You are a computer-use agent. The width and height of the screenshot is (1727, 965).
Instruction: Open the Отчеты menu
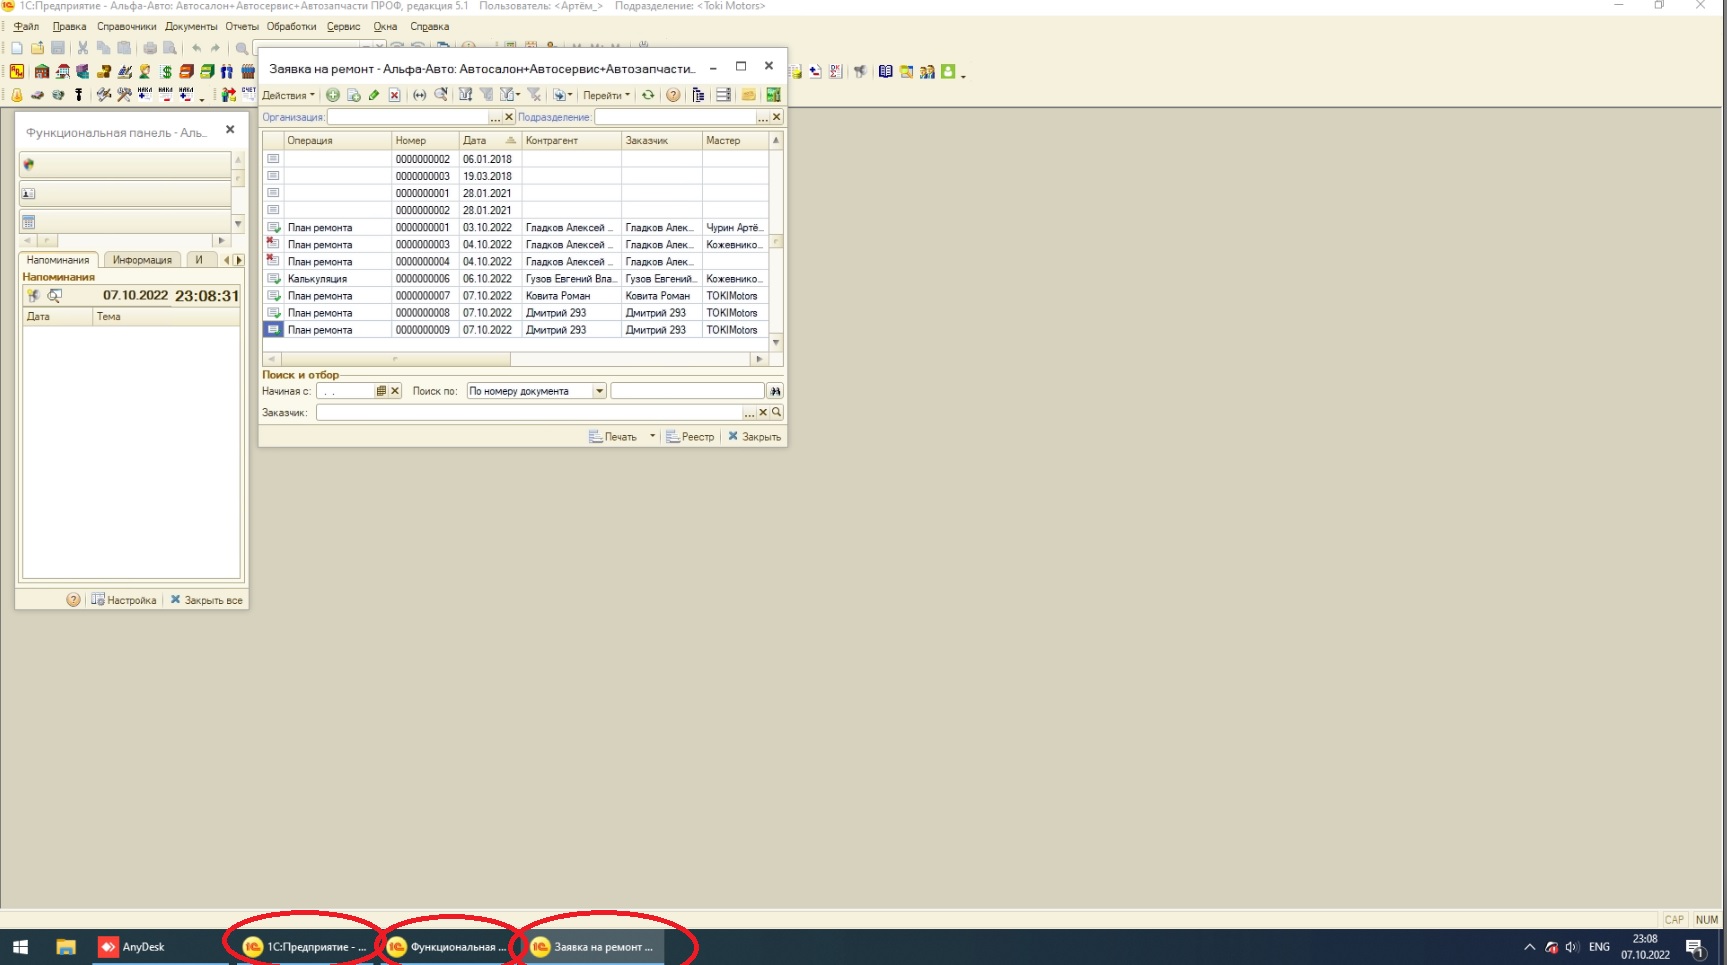tap(242, 26)
